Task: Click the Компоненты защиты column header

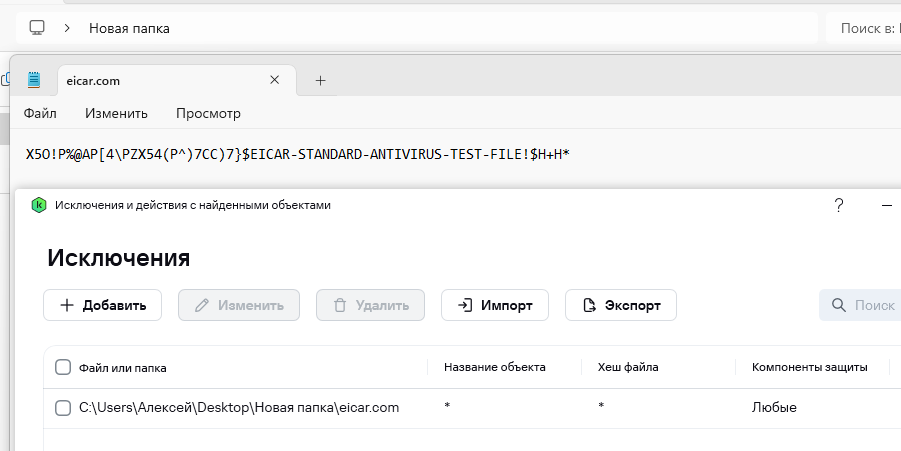Action: click(x=809, y=367)
